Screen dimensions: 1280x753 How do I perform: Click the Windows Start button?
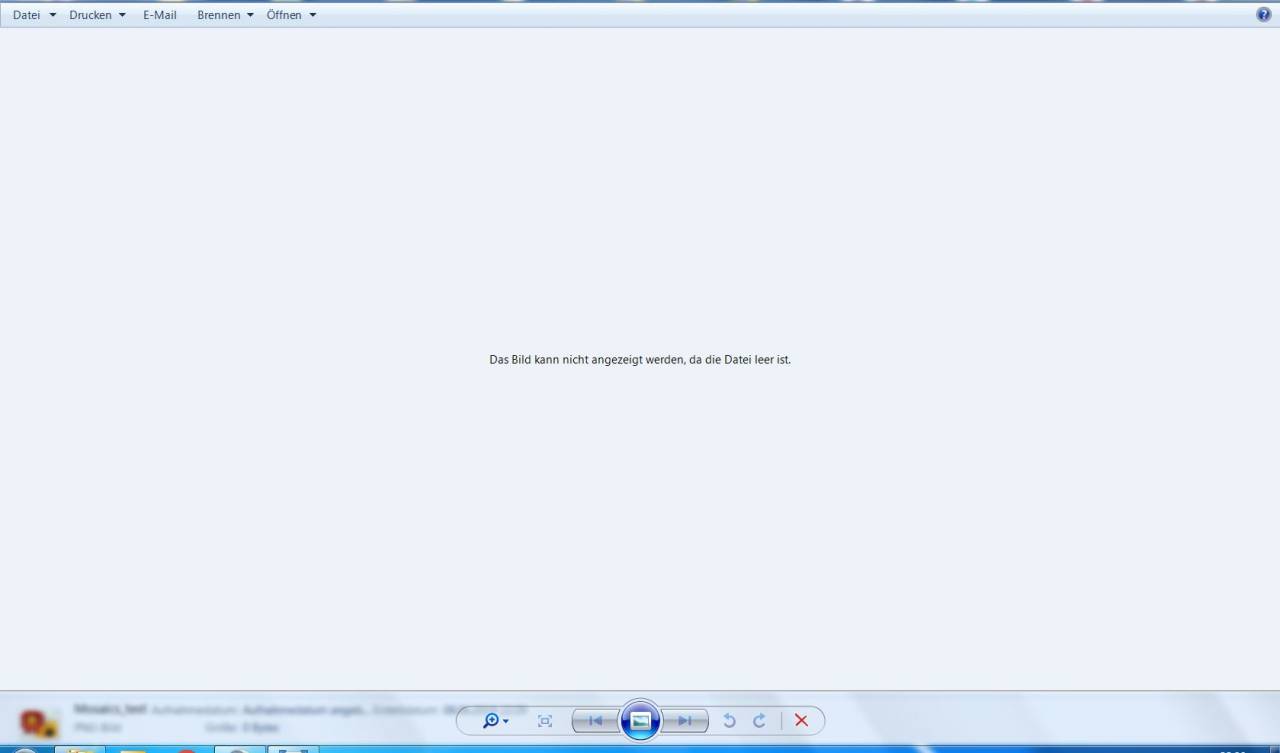(25, 749)
